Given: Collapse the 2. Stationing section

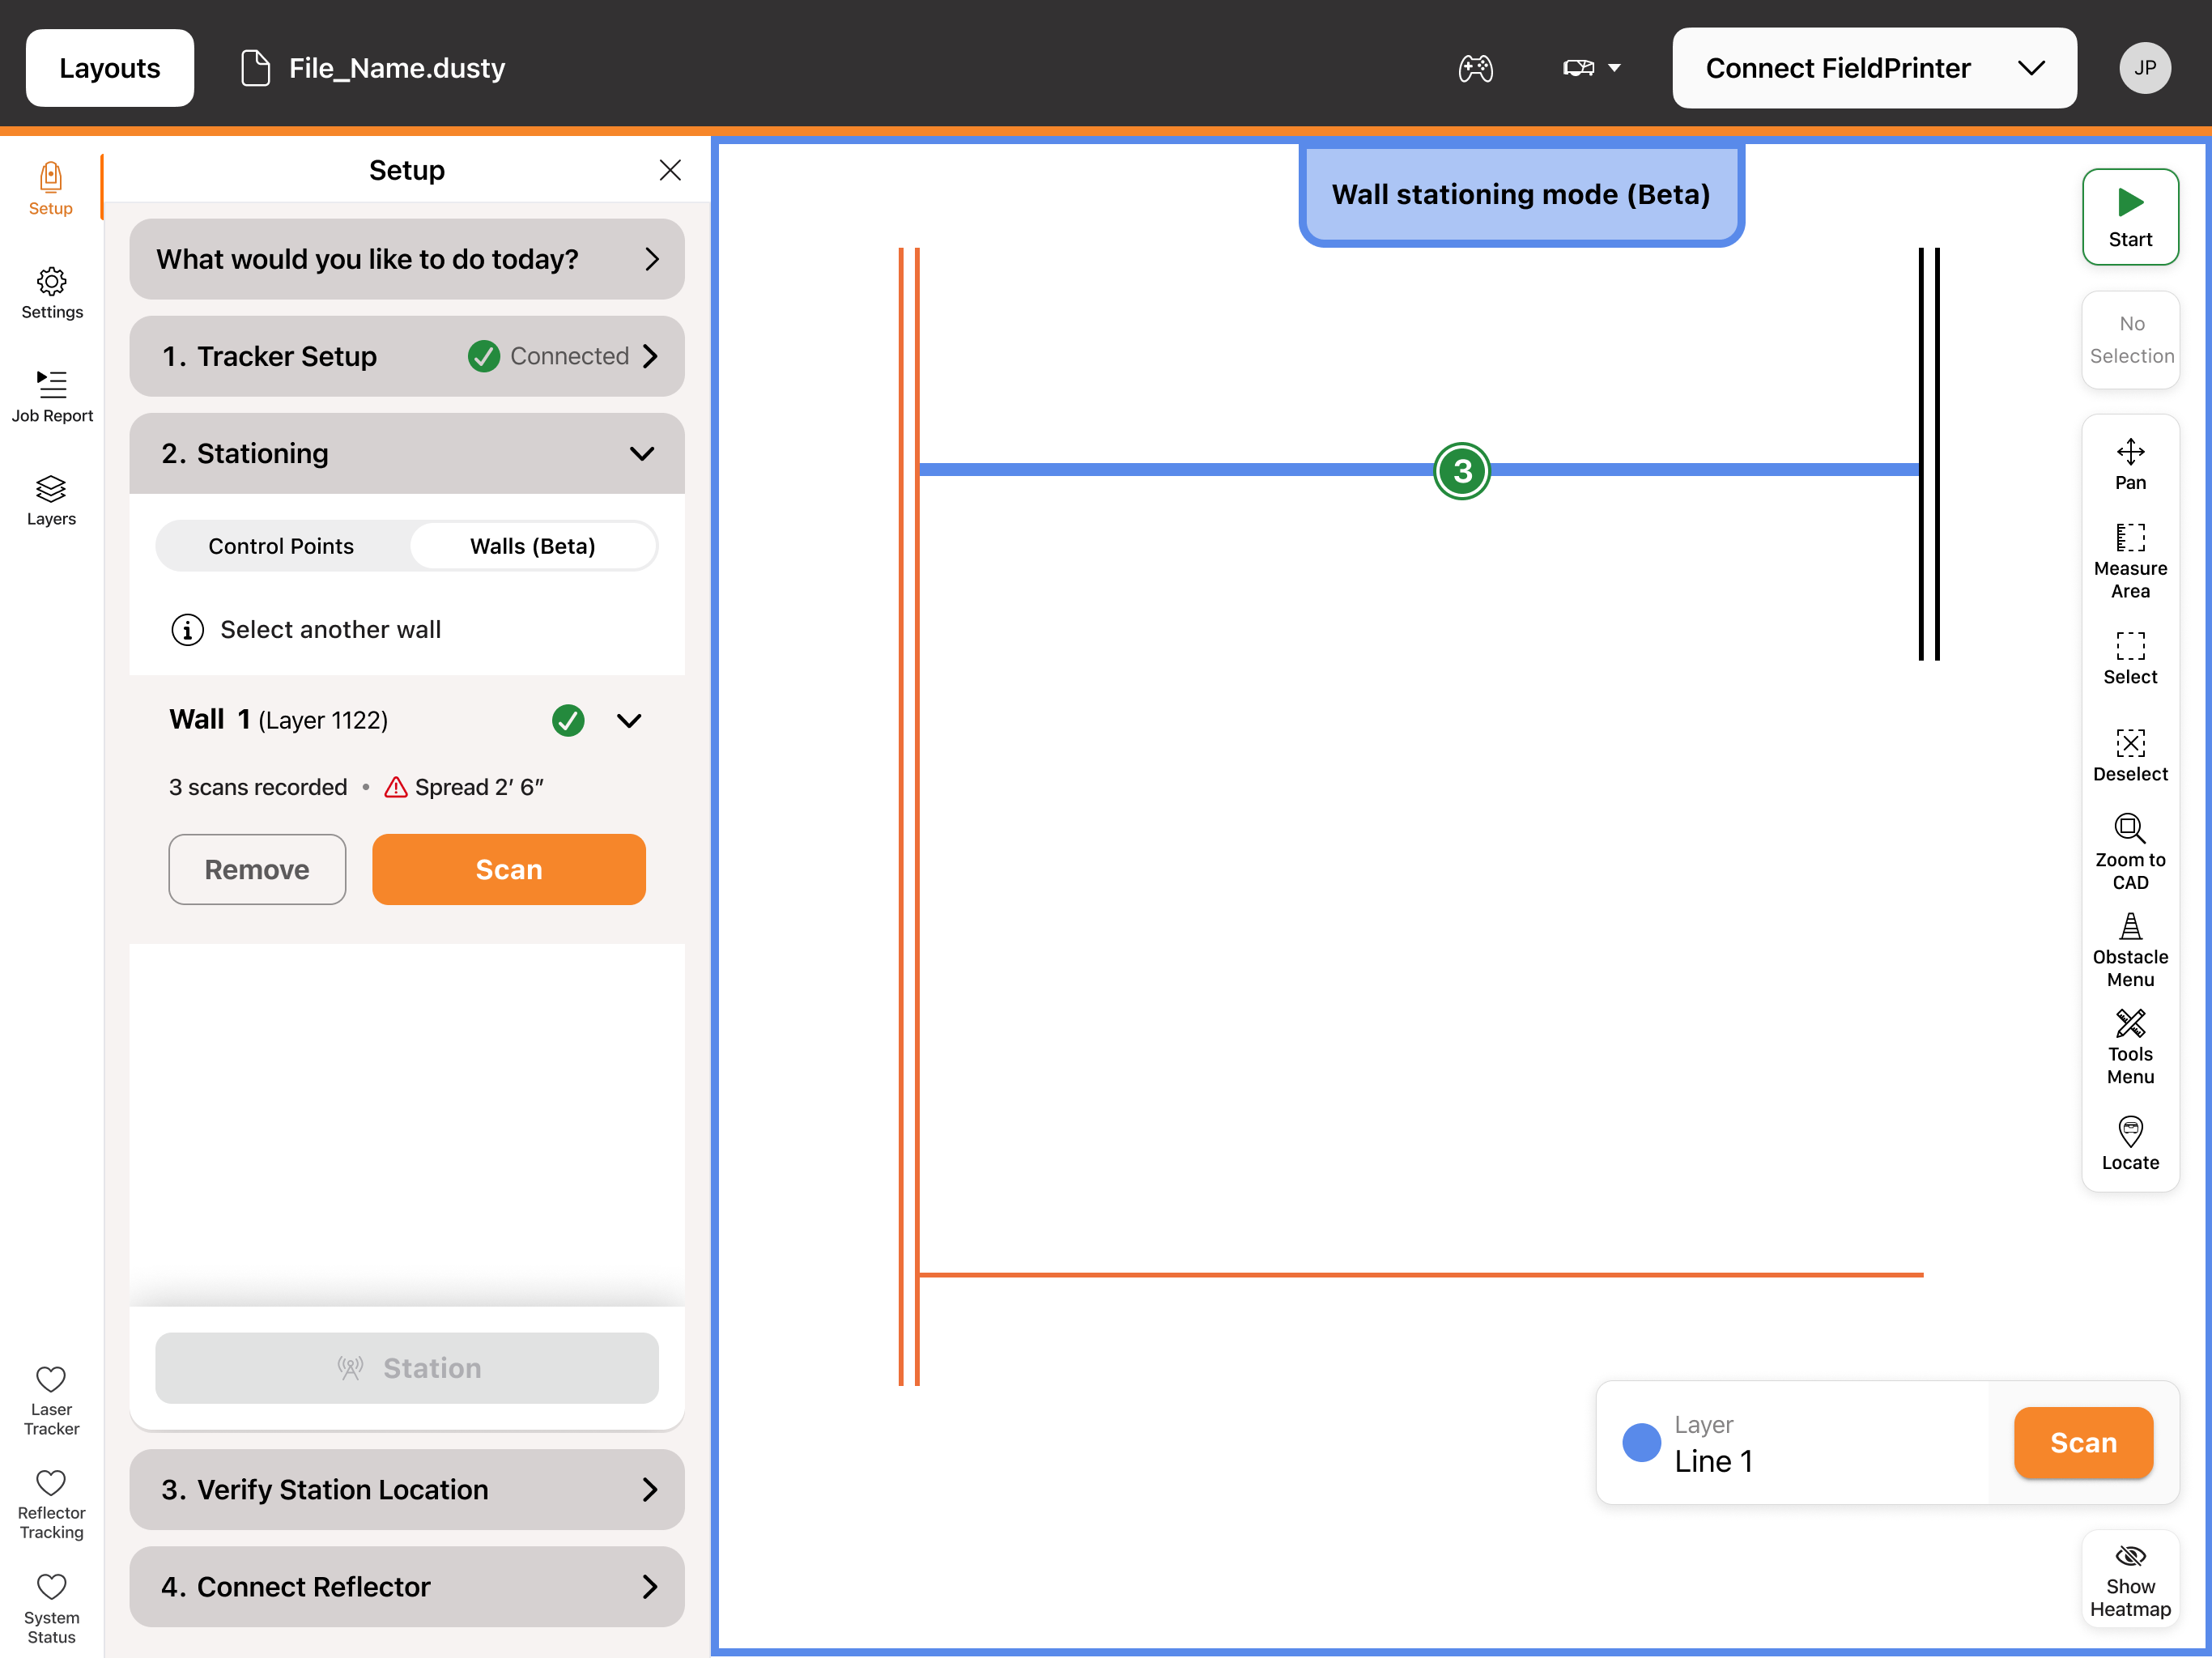Looking at the screenshot, I should pyautogui.click(x=407, y=453).
